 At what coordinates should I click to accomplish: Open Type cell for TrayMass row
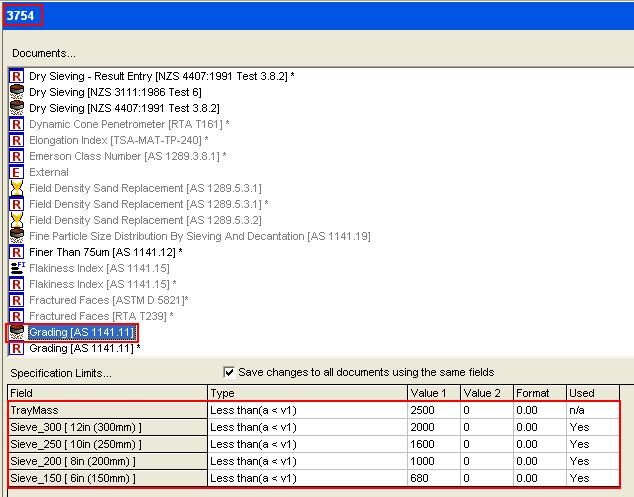[306, 410]
